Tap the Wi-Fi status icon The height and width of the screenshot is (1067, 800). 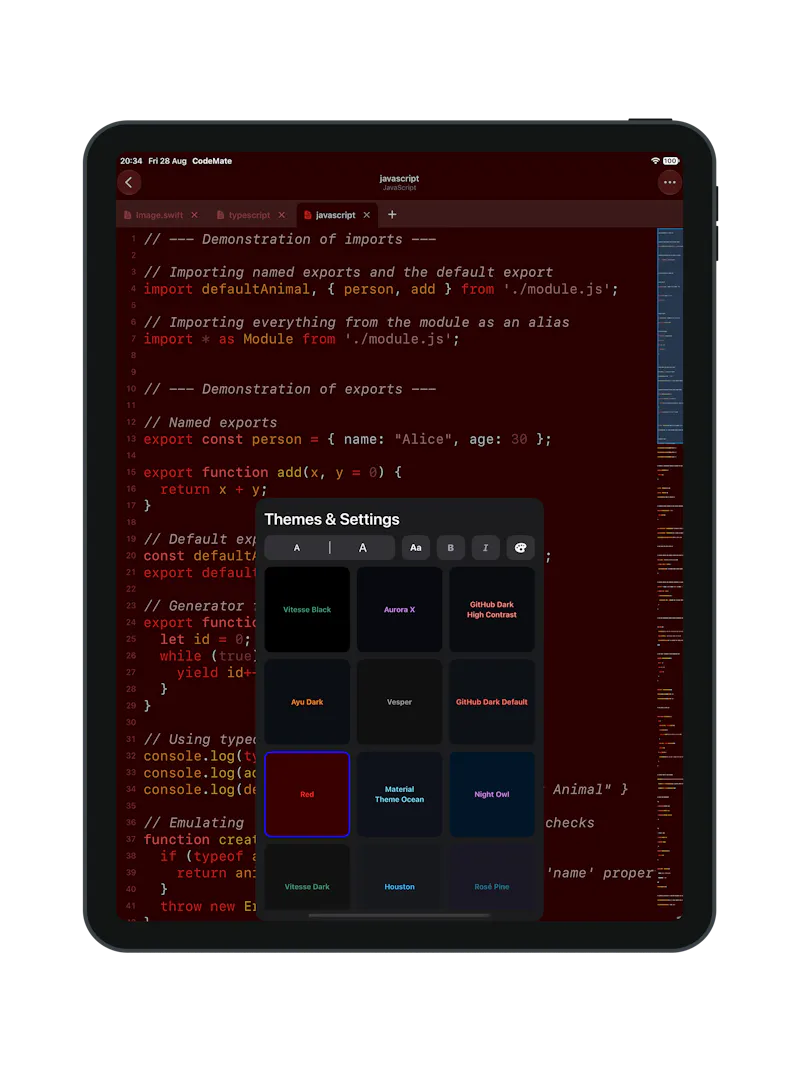(655, 161)
